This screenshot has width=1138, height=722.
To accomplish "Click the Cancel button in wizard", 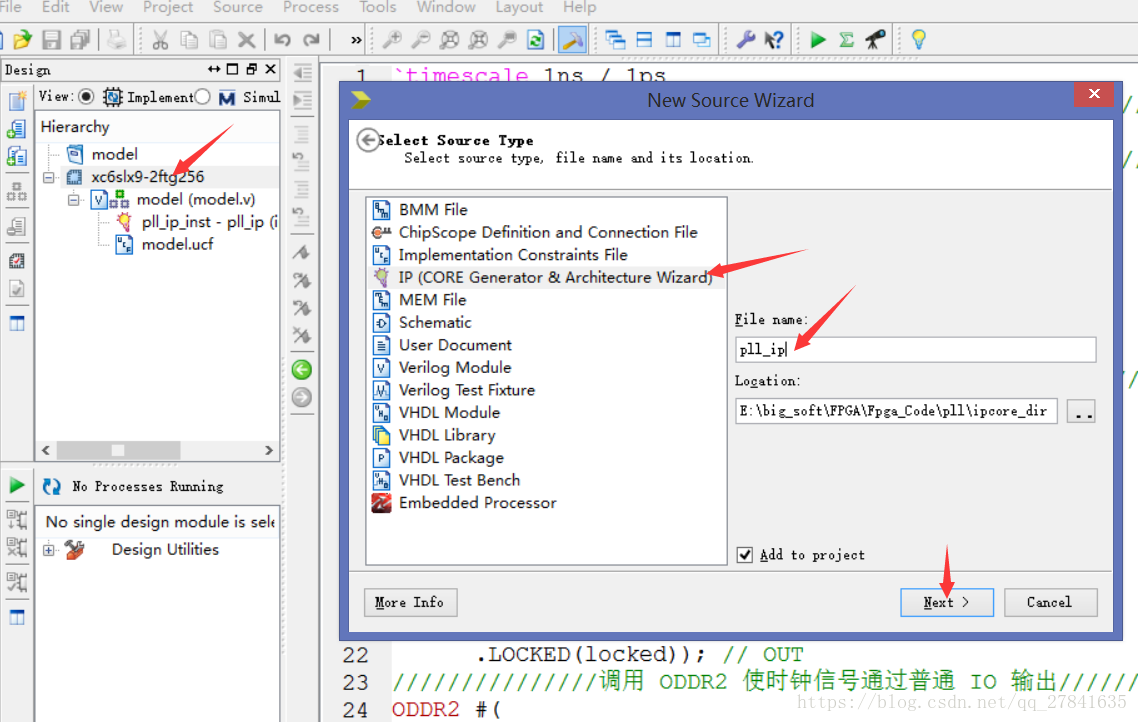I will click(1050, 602).
